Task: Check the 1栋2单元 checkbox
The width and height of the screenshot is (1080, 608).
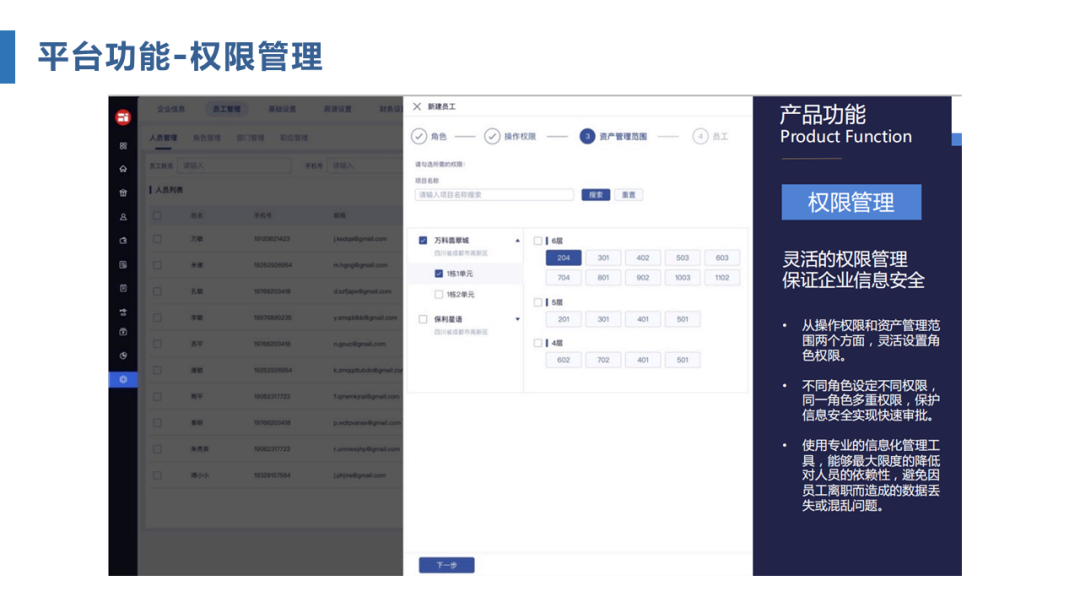Action: pos(439,294)
